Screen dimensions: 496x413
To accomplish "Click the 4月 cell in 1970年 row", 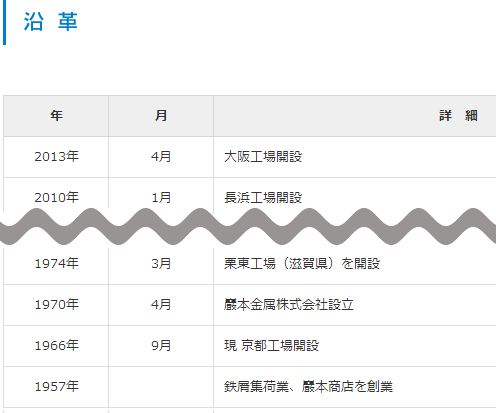I will [161, 304].
